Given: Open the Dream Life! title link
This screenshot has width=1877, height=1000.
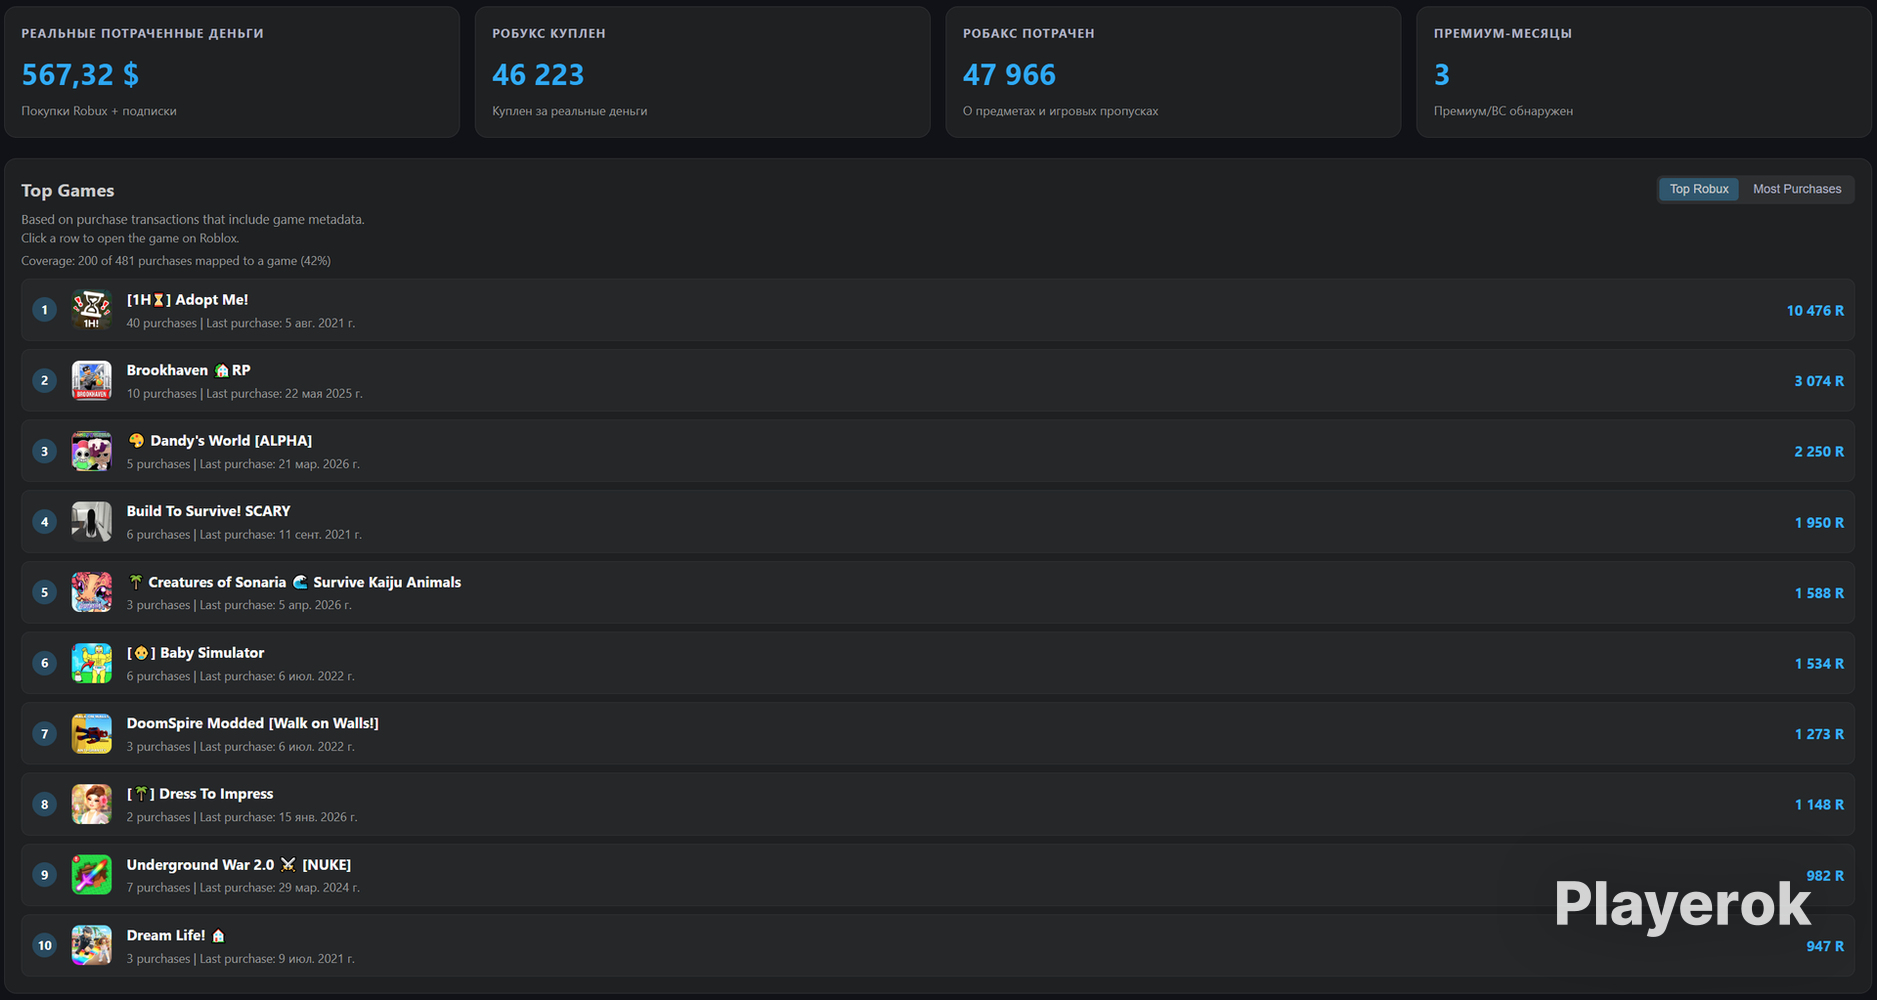Looking at the screenshot, I should 176,936.
